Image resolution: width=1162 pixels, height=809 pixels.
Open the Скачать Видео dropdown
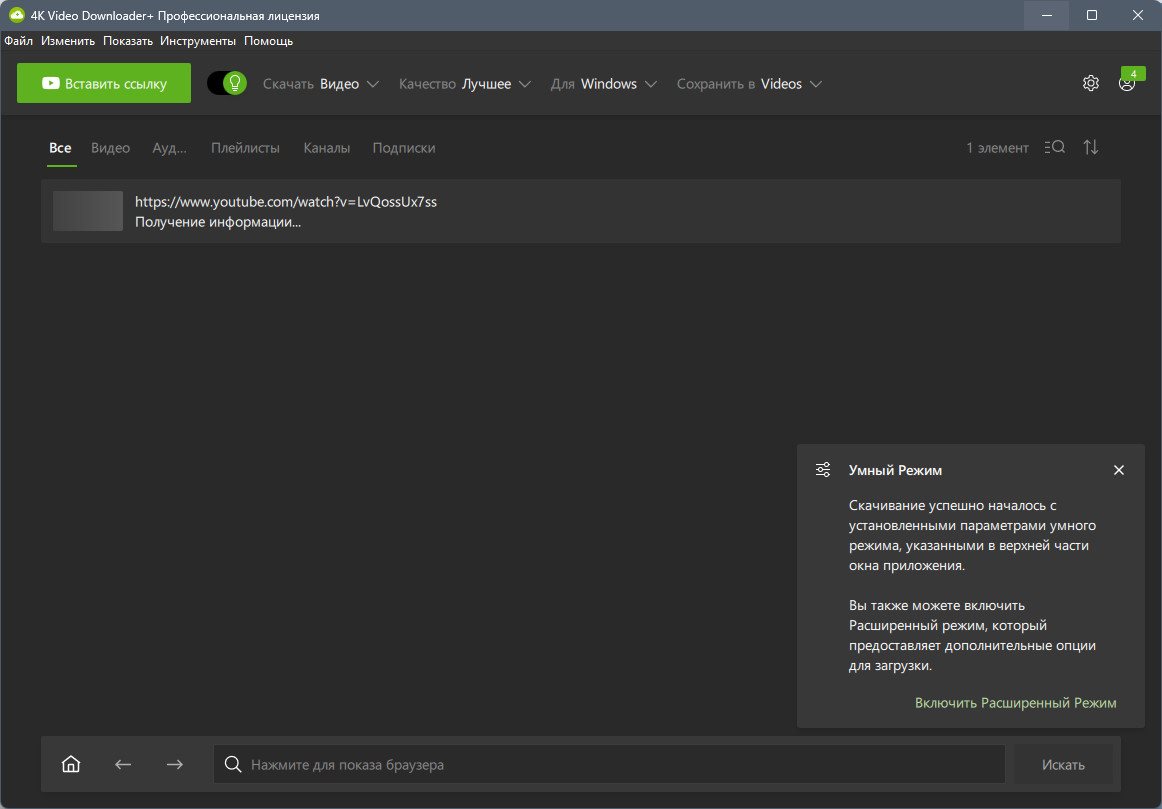click(321, 84)
